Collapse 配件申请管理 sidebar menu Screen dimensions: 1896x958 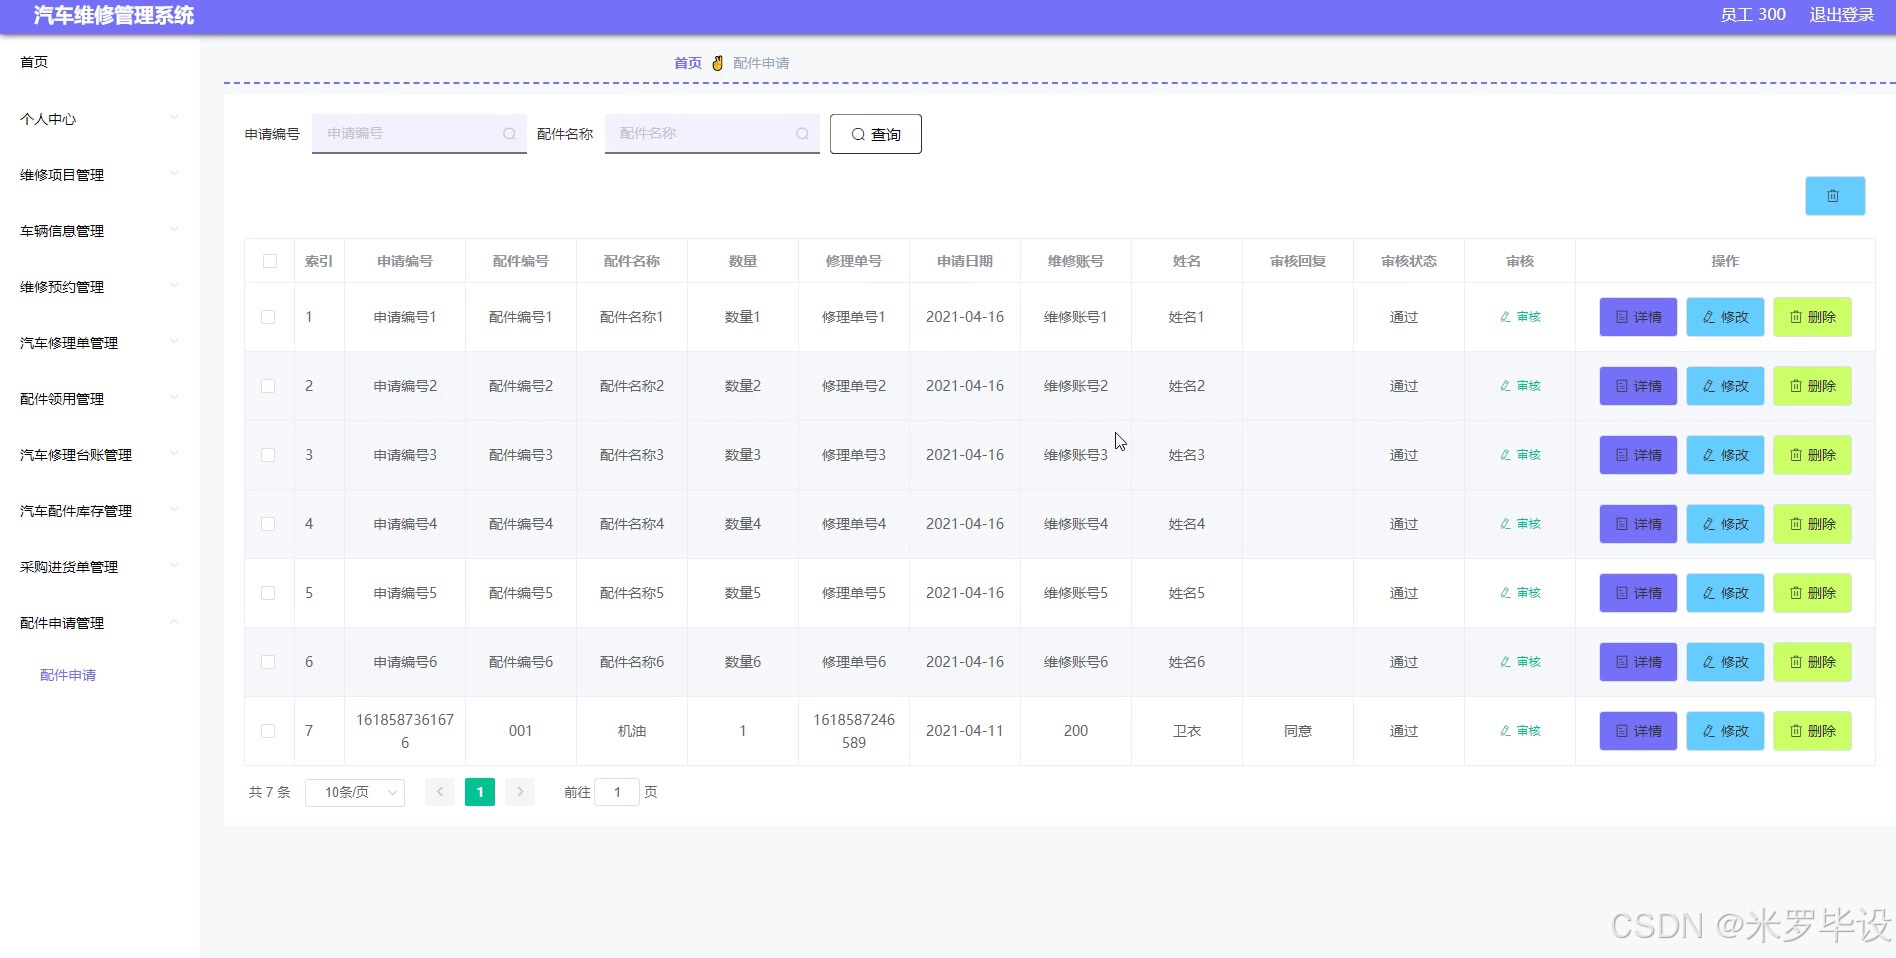pyautogui.click(x=100, y=623)
